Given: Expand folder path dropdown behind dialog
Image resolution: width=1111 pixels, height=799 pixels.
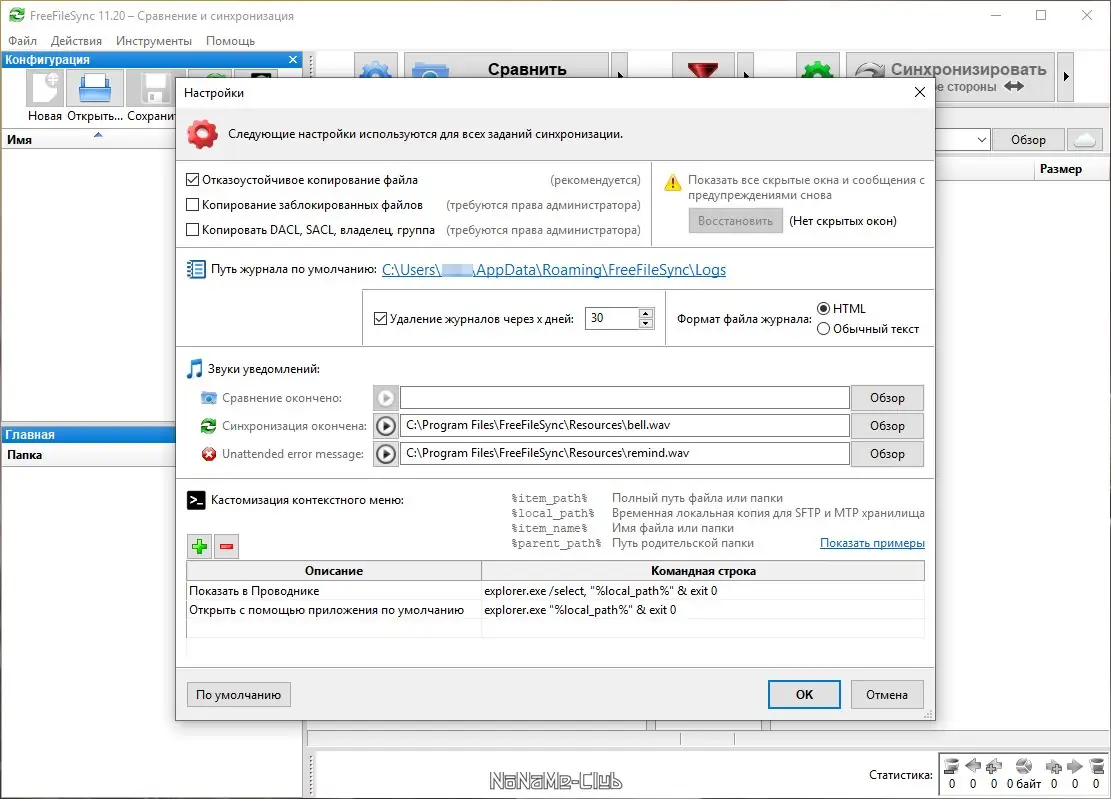Looking at the screenshot, I should pos(981,140).
